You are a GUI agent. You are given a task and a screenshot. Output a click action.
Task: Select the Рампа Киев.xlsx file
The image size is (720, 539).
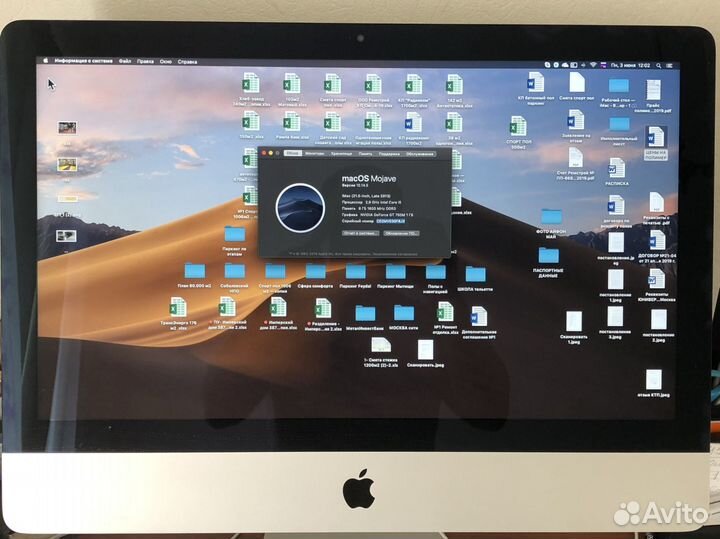(292, 126)
